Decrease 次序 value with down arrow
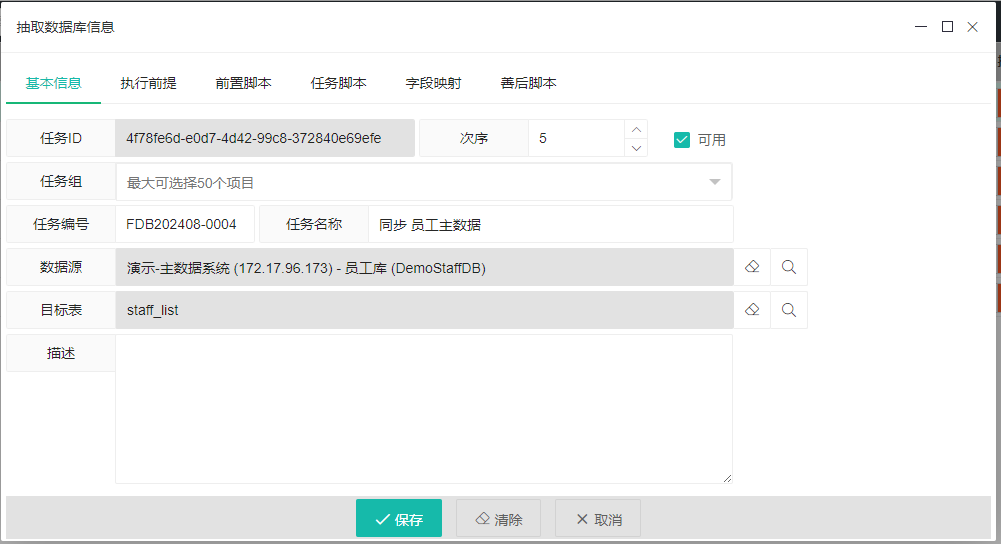Viewport: 1001px width, 544px height. pyautogui.click(x=636, y=147)
